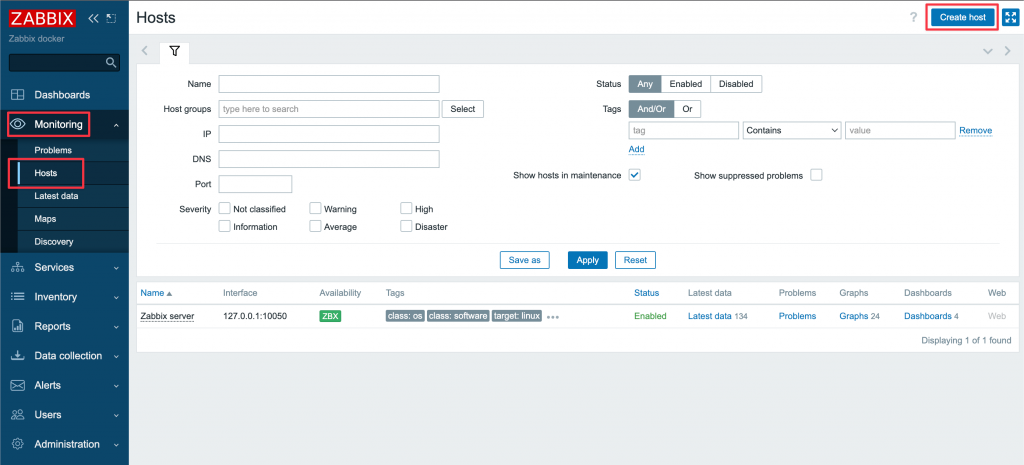Open the filter tabs list chevron

pyautogui.click(x=987, y=51)
